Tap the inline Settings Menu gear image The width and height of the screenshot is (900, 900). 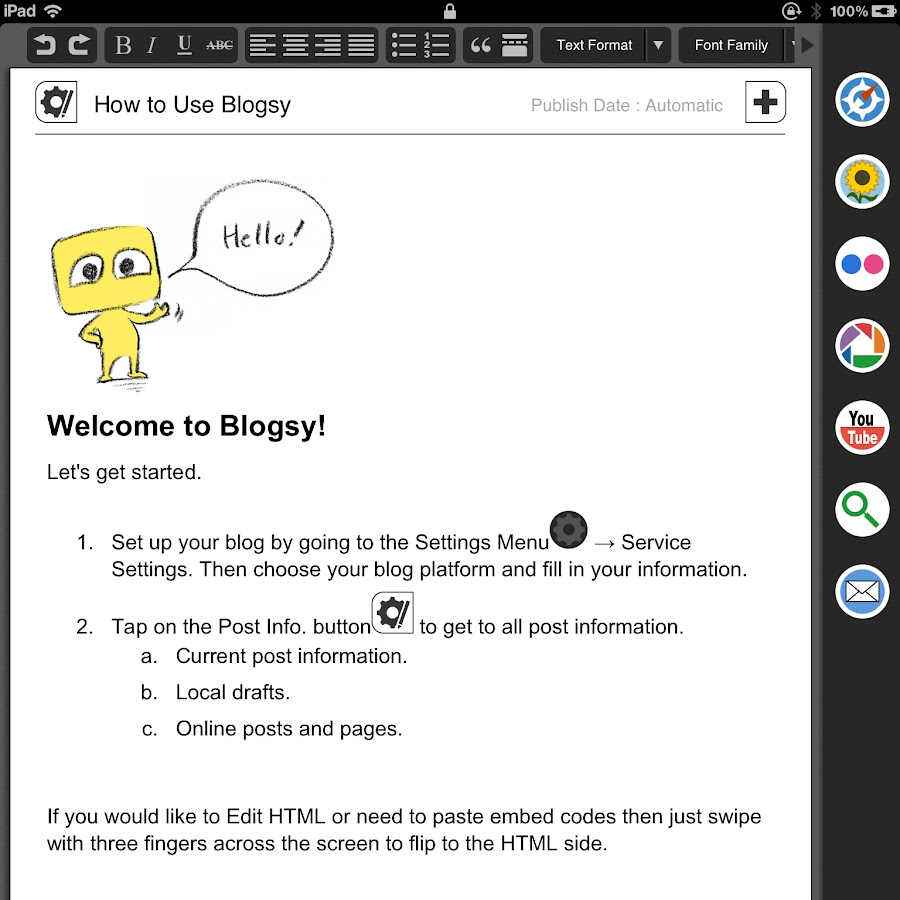pyautogui.click(x=568, y=529)
